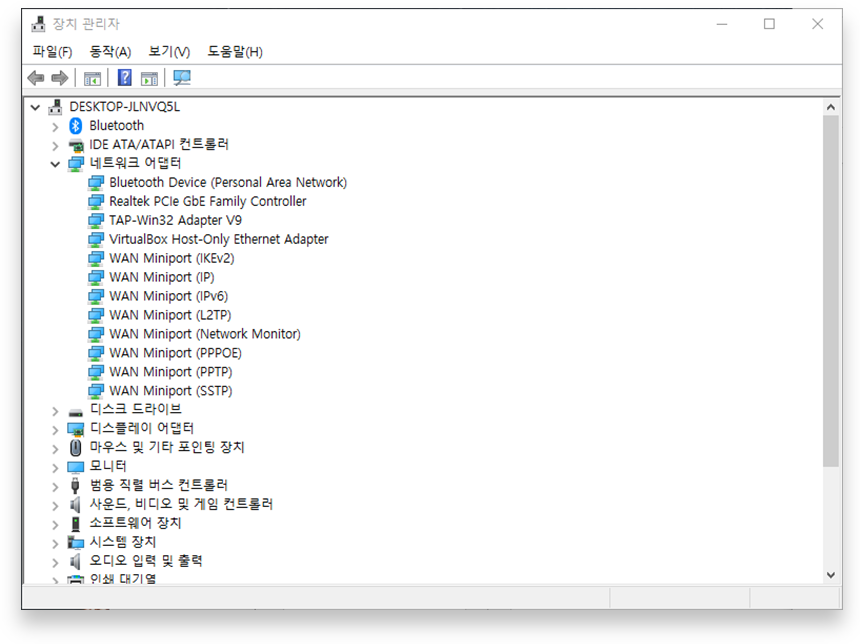The height and width of the screenshot is (644, 860).
Task: Select VirtualBox Host-Only Ethernet Adapter
Action: tap(218, 239)
